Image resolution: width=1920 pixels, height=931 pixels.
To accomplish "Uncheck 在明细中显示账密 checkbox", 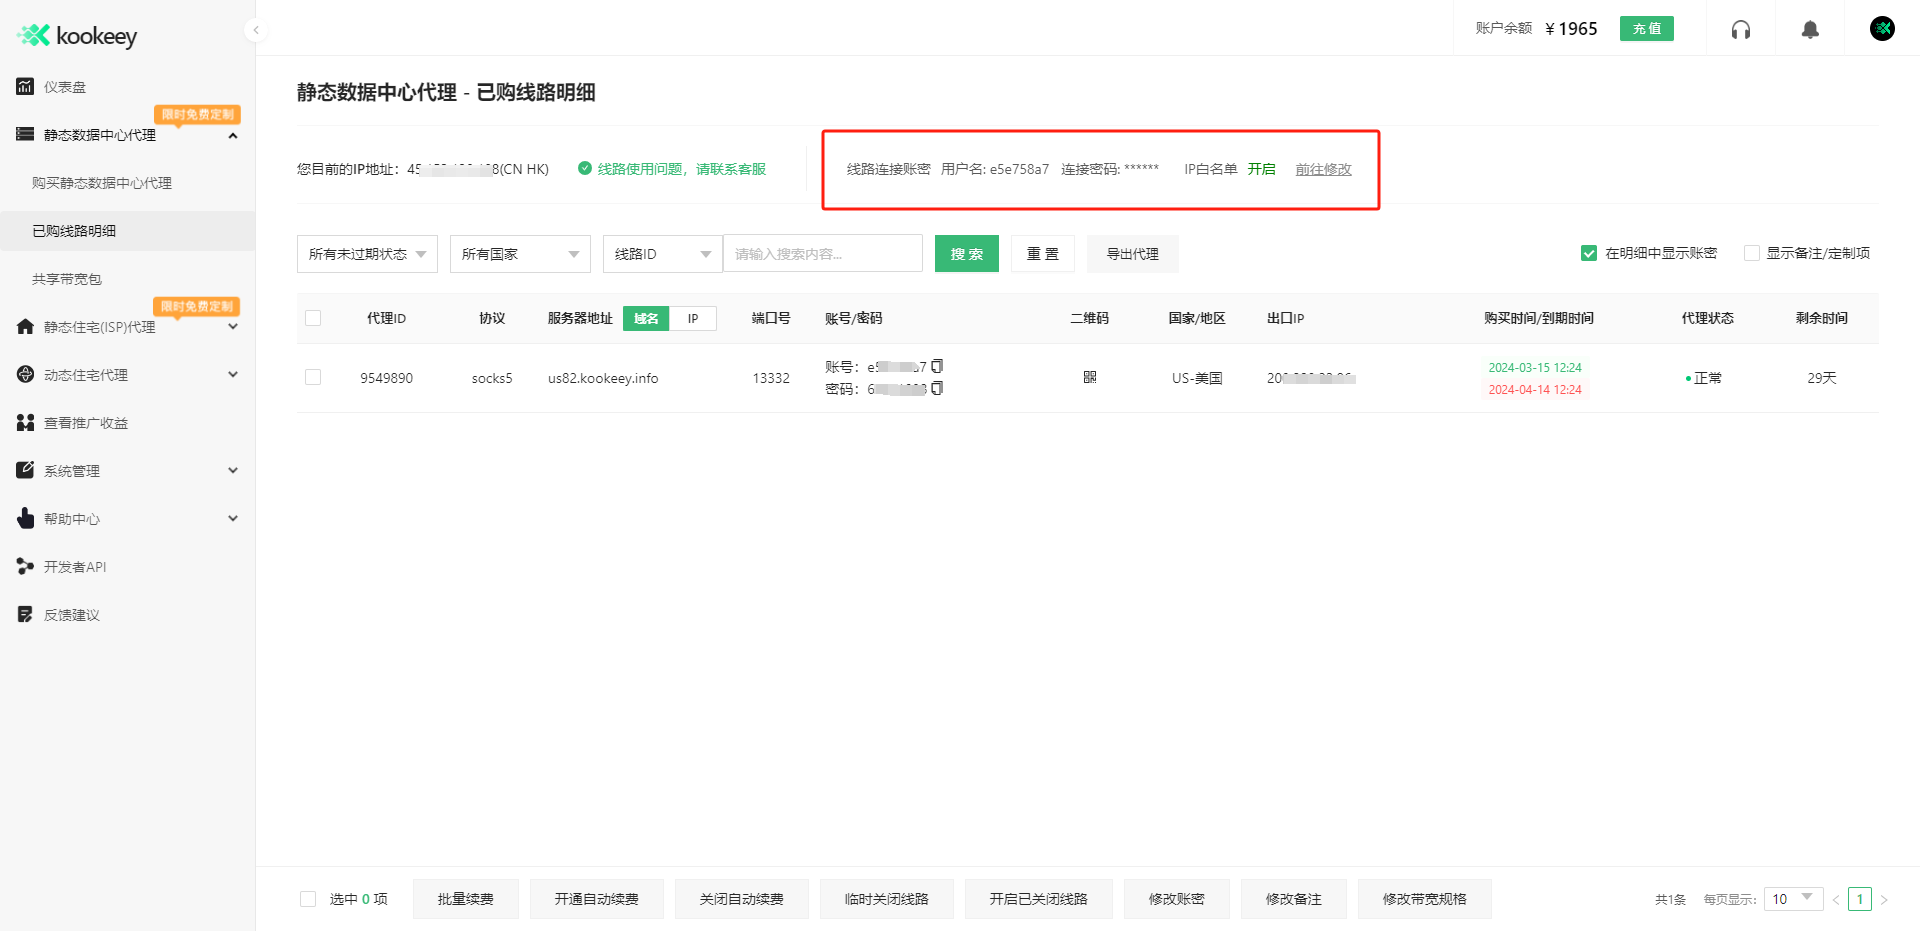I will [1588, 253].
